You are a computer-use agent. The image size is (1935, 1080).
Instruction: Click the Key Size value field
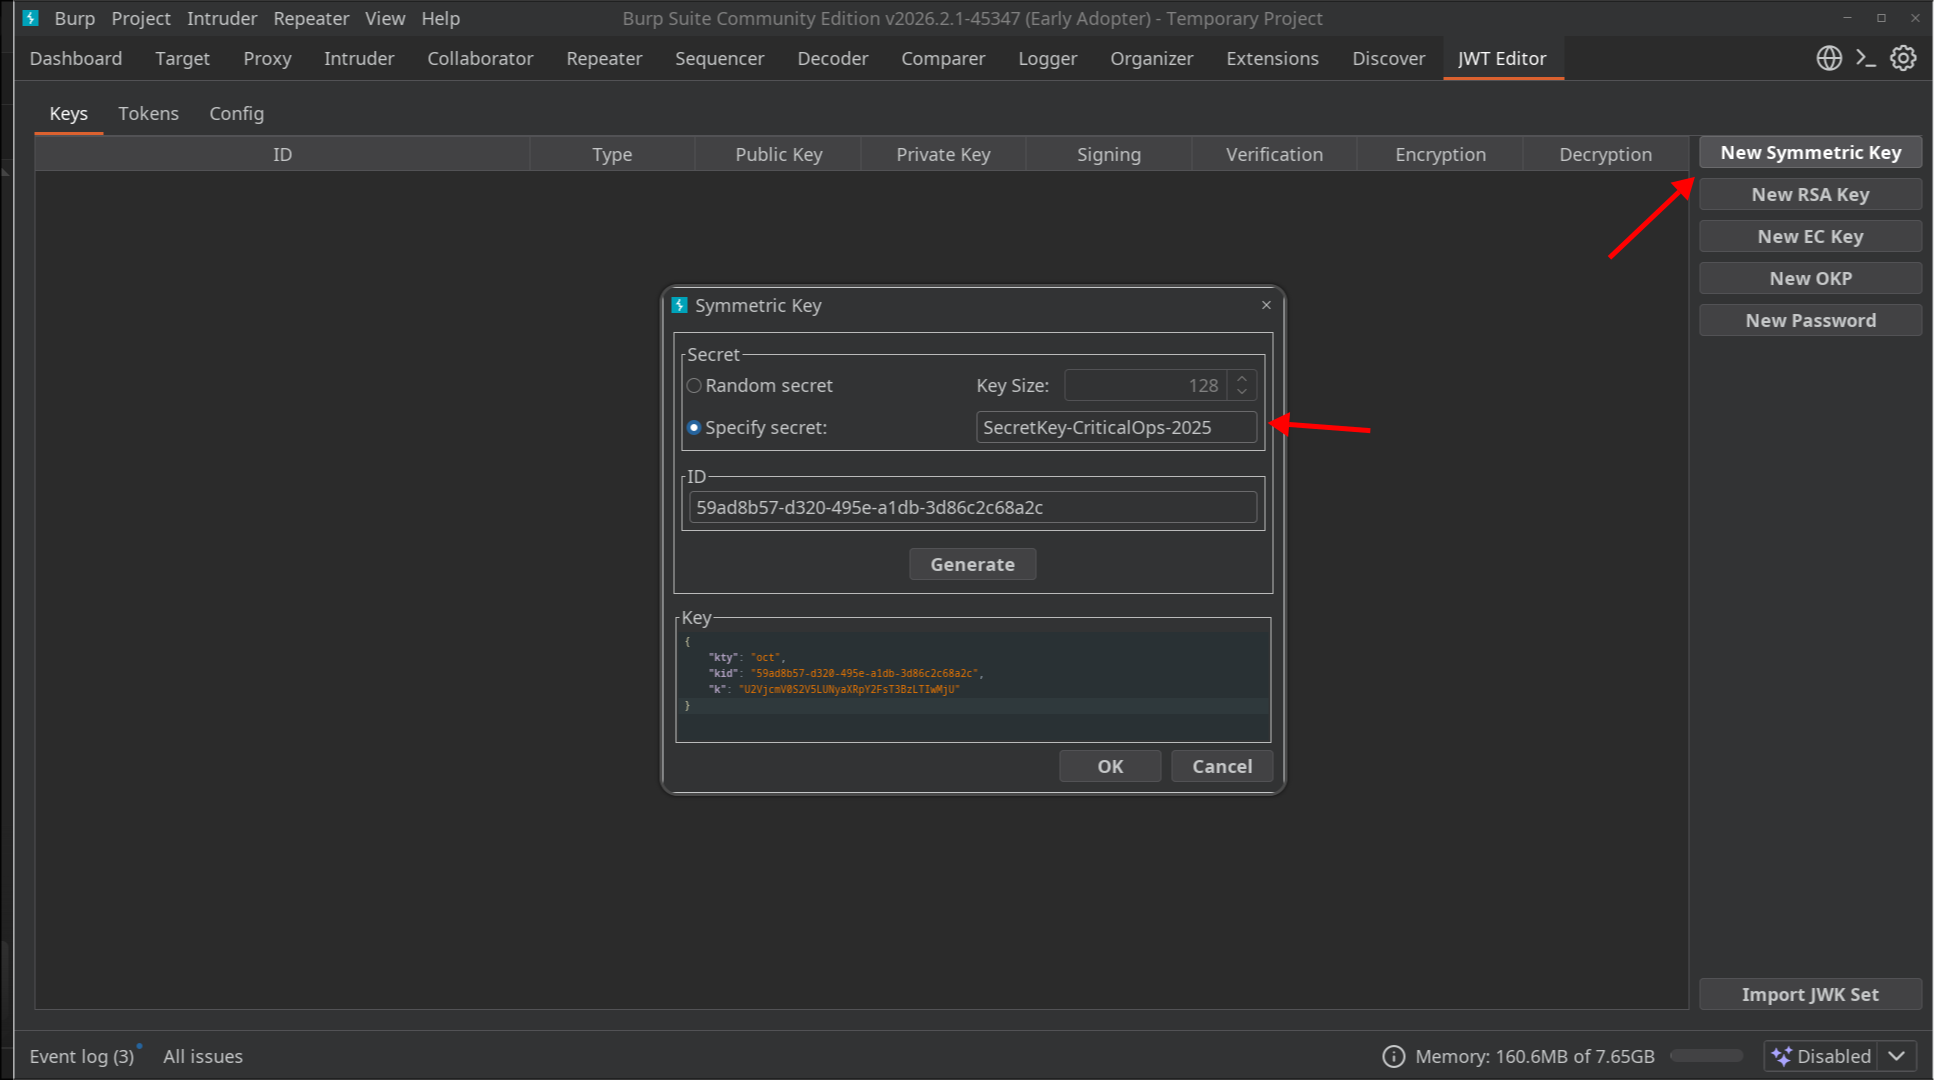pyautogui.click(x=1146, y=386)
